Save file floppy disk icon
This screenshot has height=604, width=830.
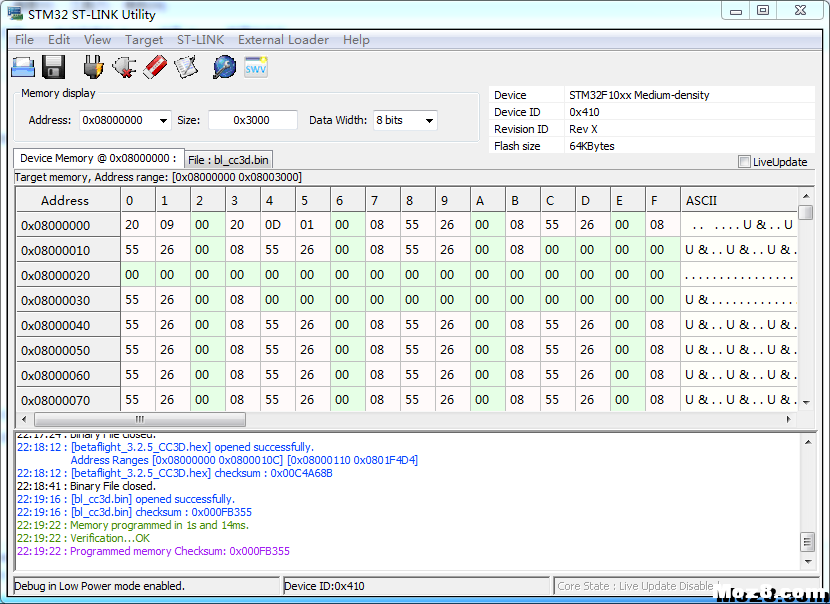tap(53, 67)
